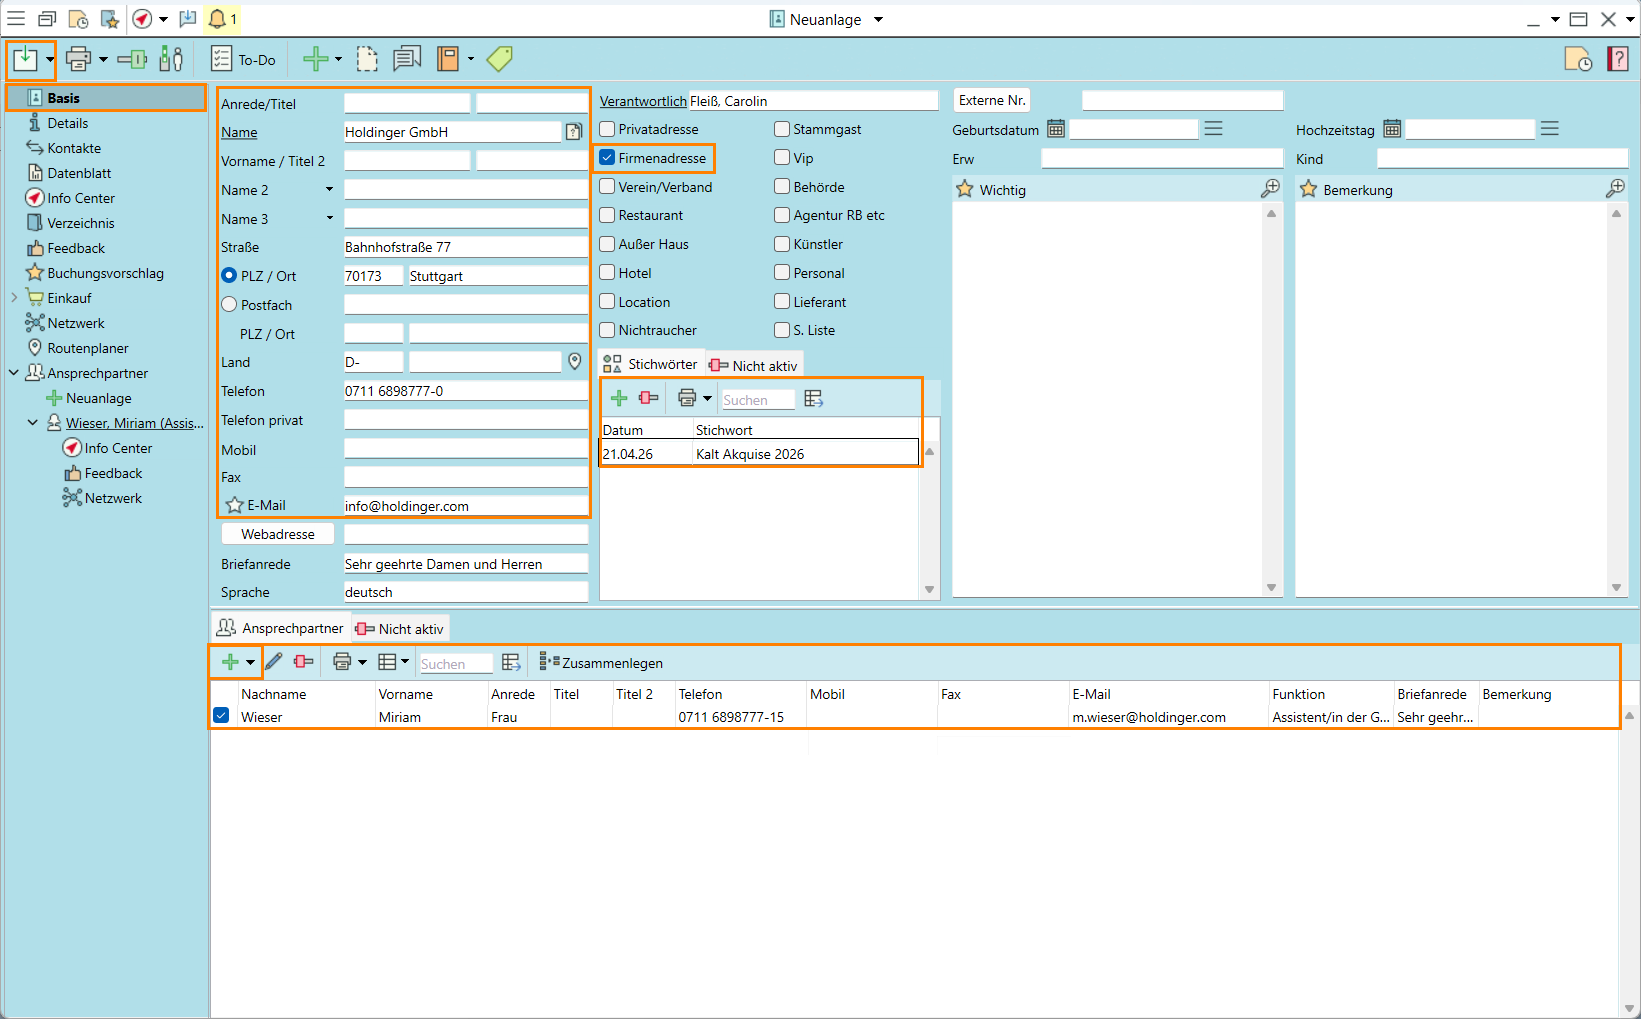This screenshot has width=1641, height=1019.
Task: Click the notification bell icon
Action: click(217, 19)
